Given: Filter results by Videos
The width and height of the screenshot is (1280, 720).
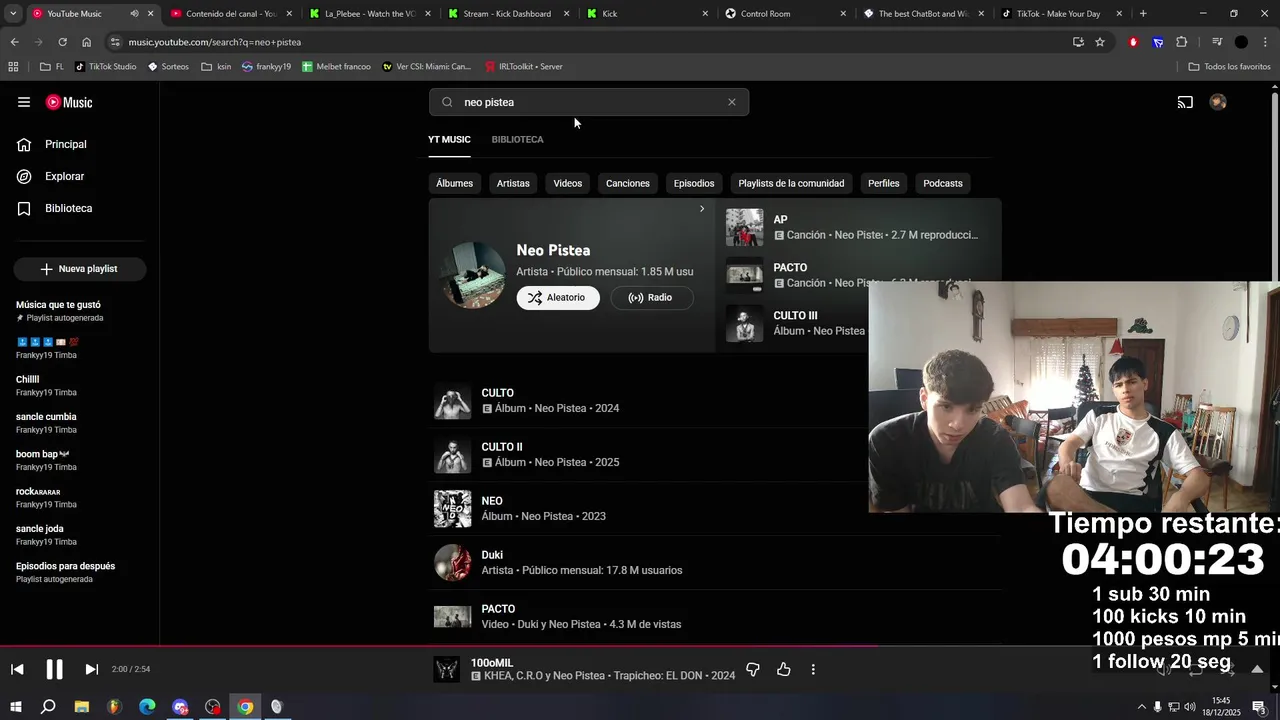Looking at the screenshot, I should pyautogui.click(x=567, y=183).
